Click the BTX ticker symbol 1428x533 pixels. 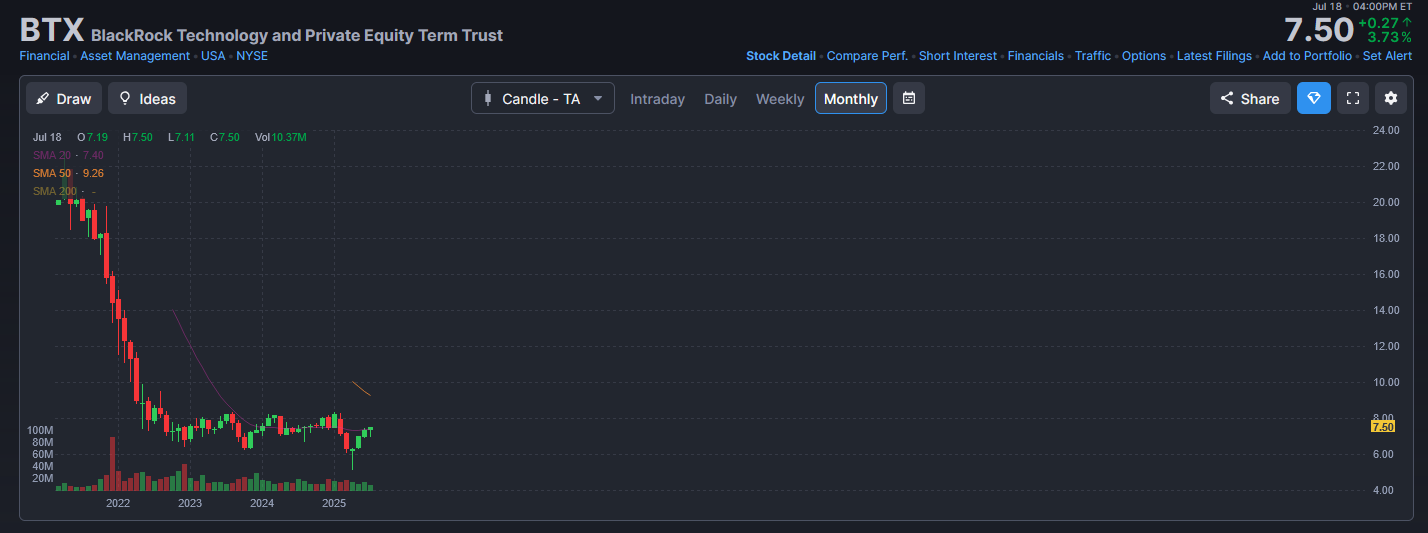[51, 30]
